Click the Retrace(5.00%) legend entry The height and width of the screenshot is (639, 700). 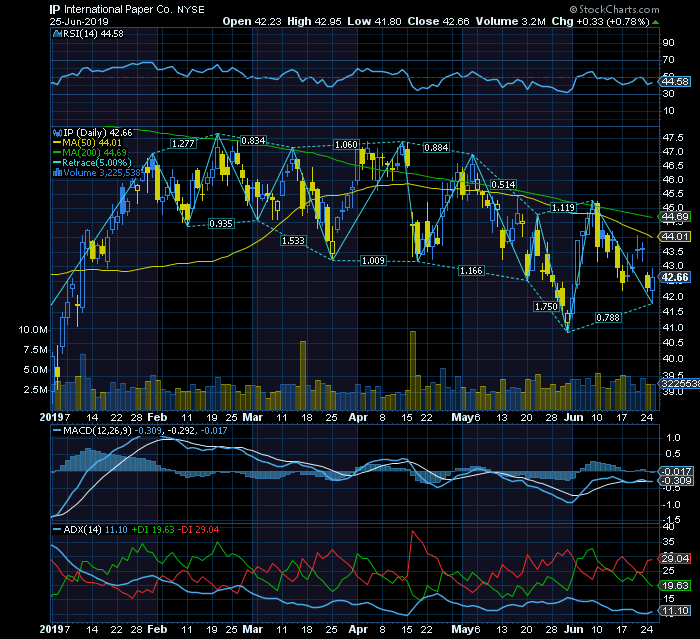(x=92, y=163)
